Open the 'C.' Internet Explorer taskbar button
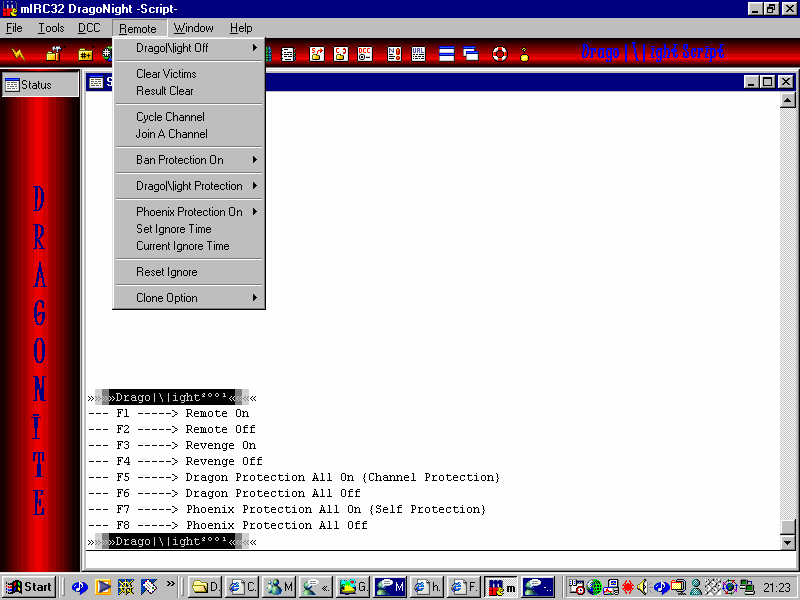800x600 pixels. point(242,587)
